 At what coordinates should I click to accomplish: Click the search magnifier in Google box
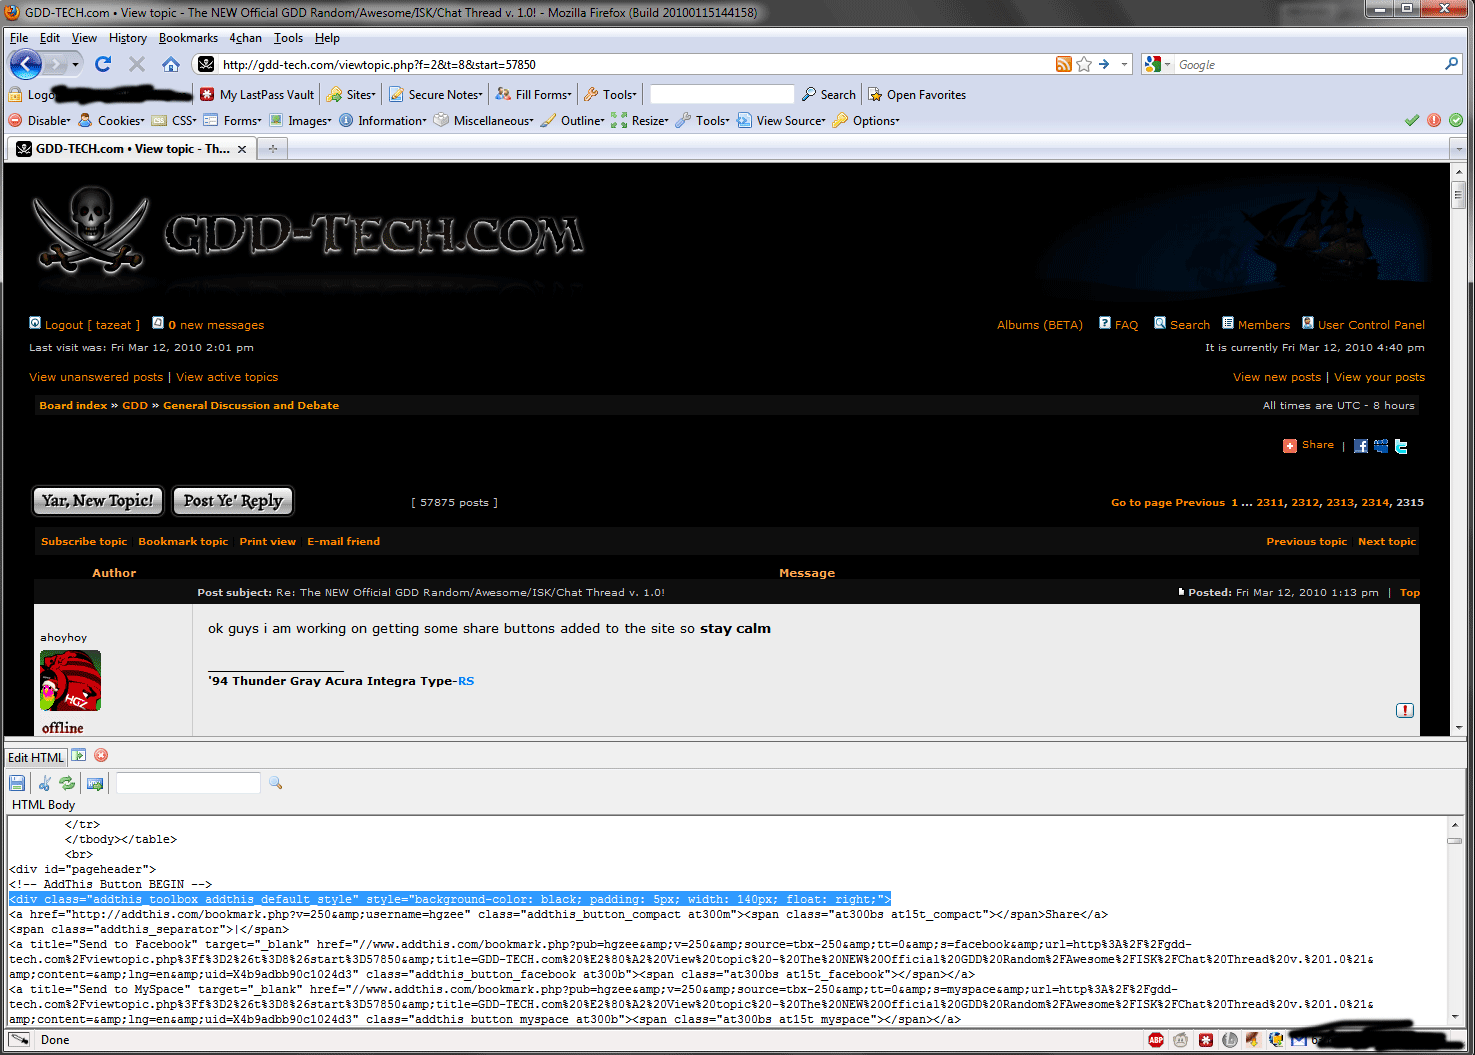1452,64
